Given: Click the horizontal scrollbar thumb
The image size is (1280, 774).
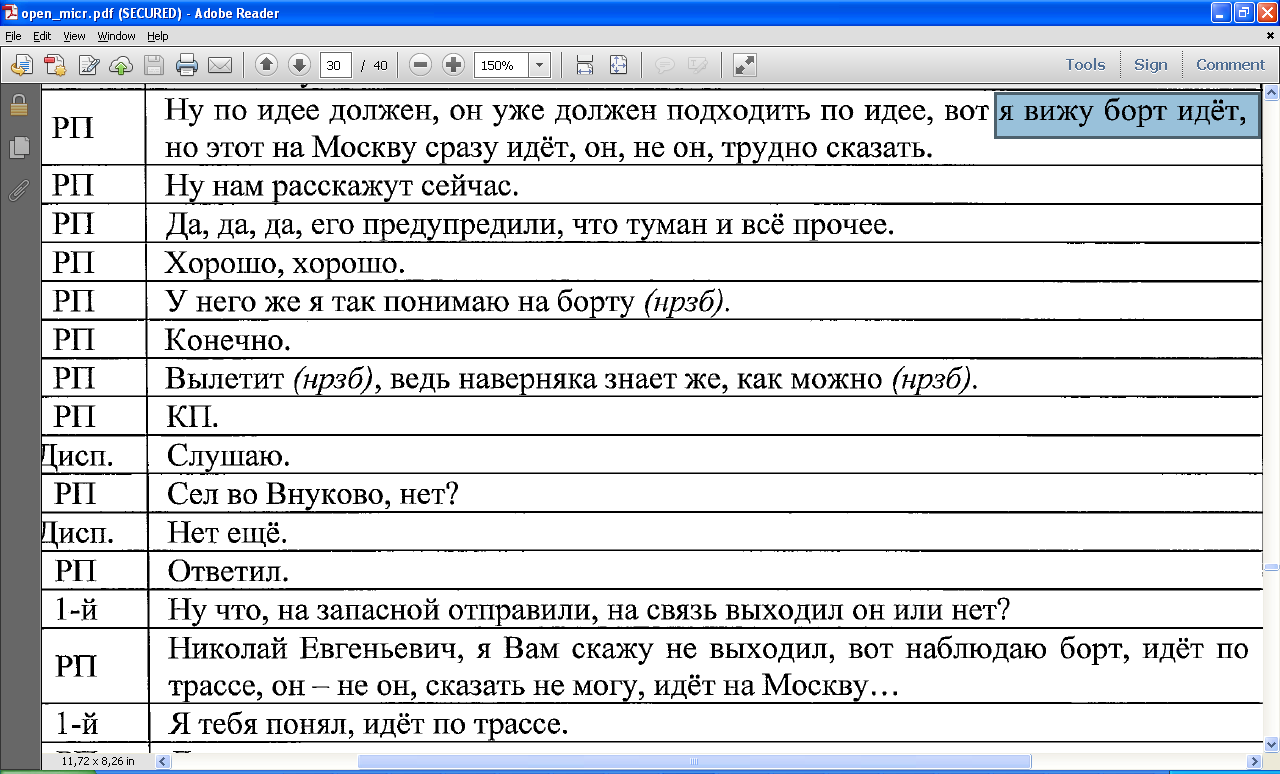Looking at the screenshot, I should pos(694,762).
